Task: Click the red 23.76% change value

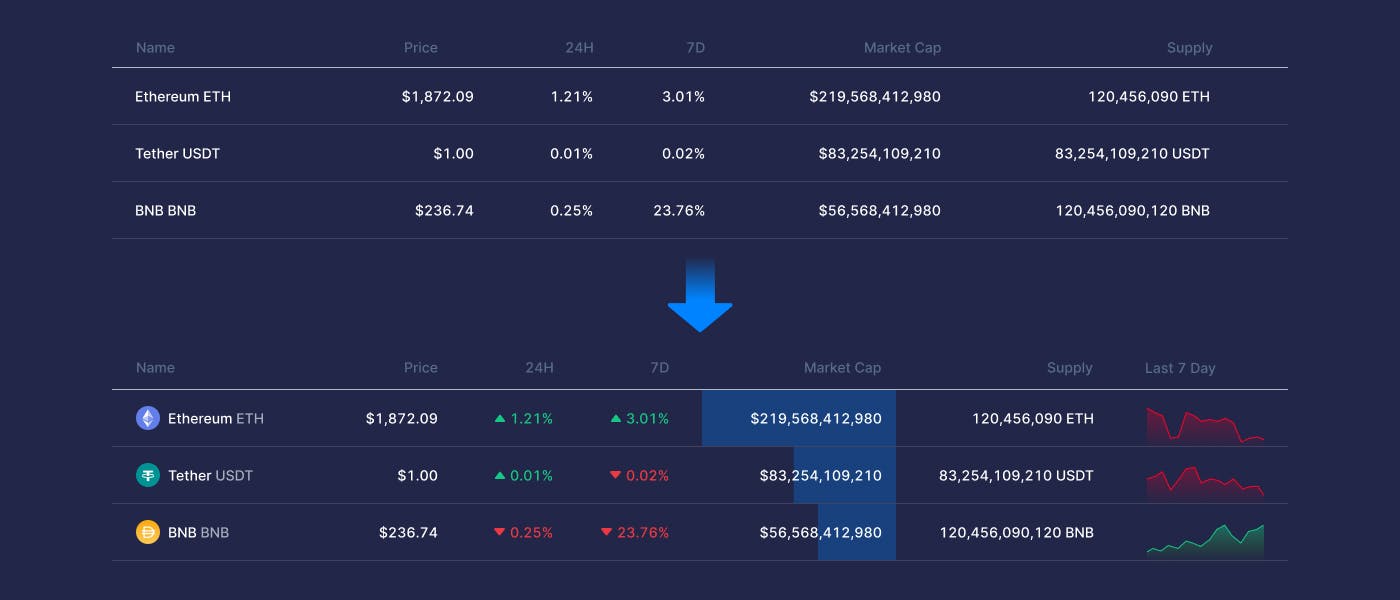Action: pos(643,533)
